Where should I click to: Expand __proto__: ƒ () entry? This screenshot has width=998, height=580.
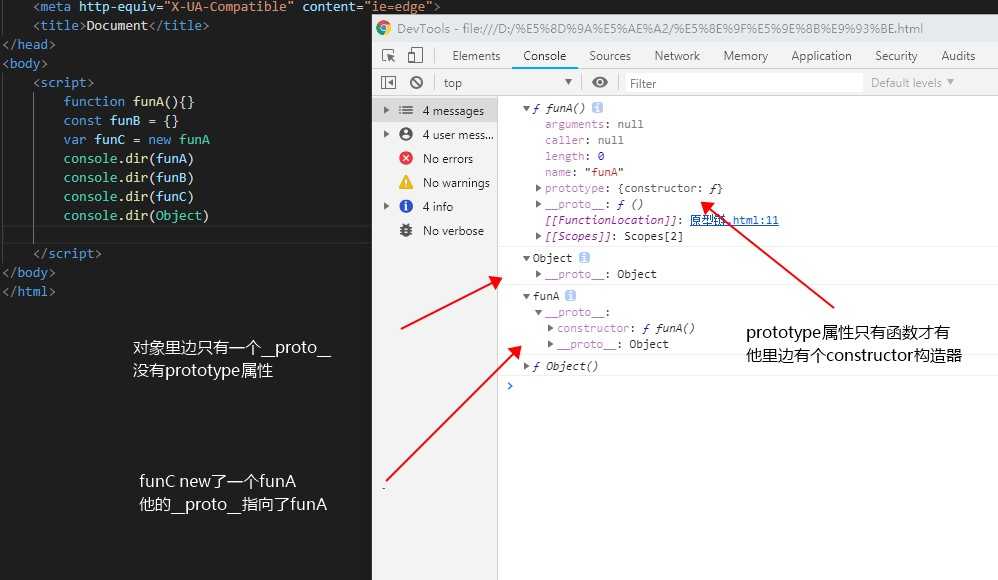pos(538,204)
